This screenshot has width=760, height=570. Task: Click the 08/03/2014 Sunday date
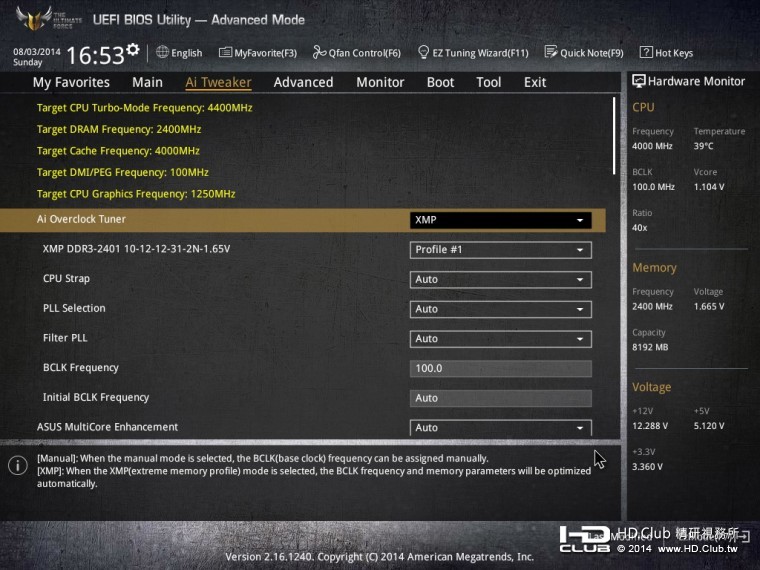tap(36, 57)
